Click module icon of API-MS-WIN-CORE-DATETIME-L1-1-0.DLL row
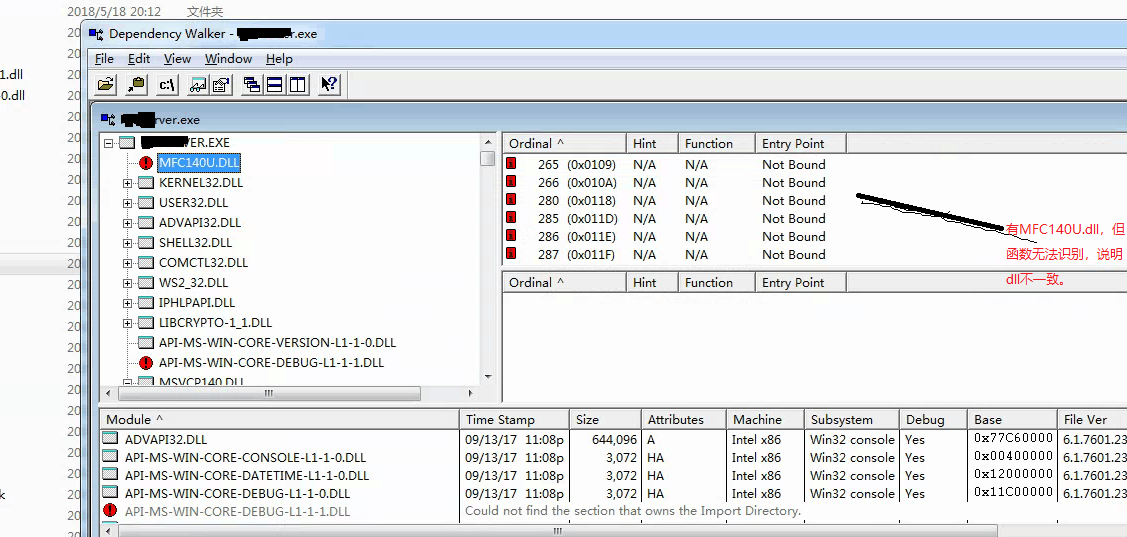1127x537 pixels. coord(110,474)
